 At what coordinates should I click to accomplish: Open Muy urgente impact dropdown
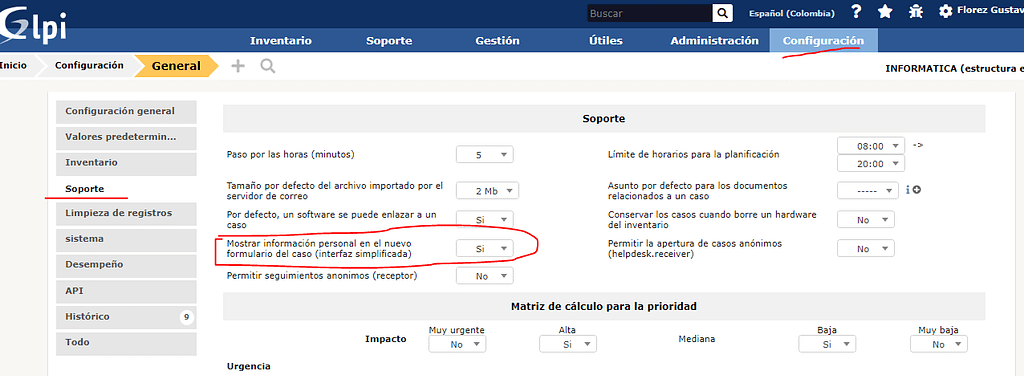click(x=457, y=344)
